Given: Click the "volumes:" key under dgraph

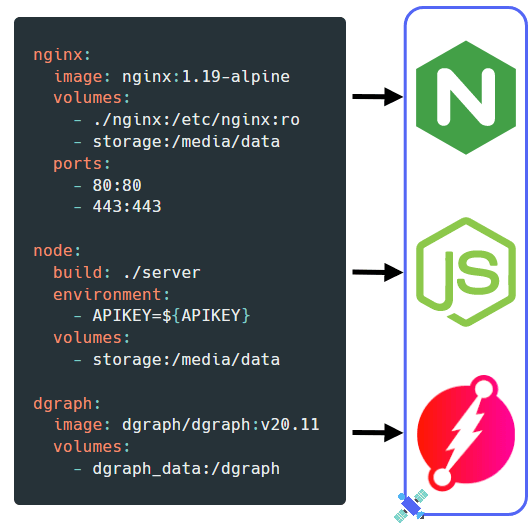Looking at the screenshot, I should click(92, 447).
